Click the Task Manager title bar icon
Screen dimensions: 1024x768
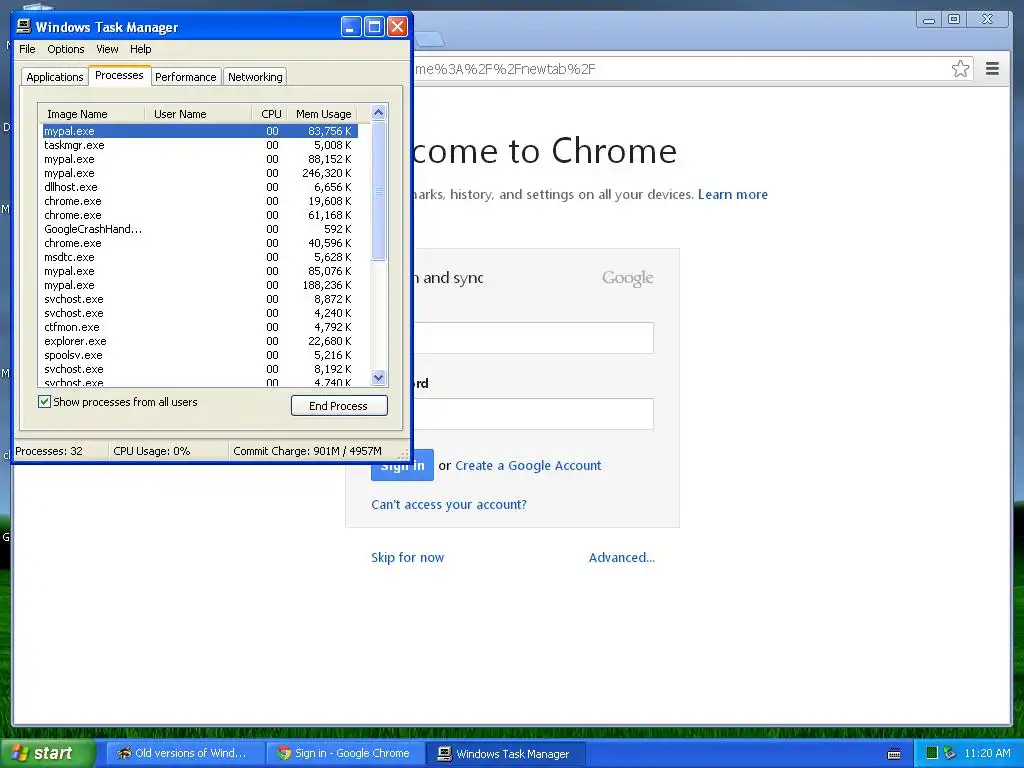pyautogui.click(x=24, y=26)
